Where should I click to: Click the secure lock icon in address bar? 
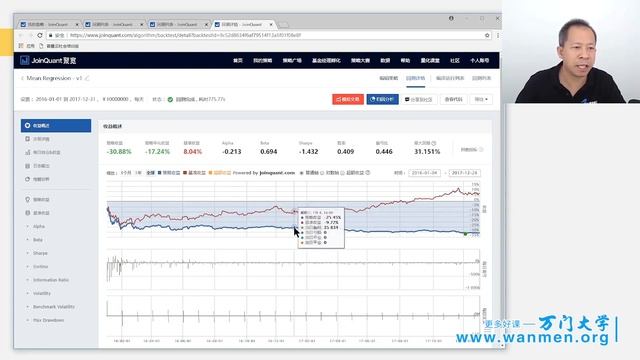pos(51,36)
